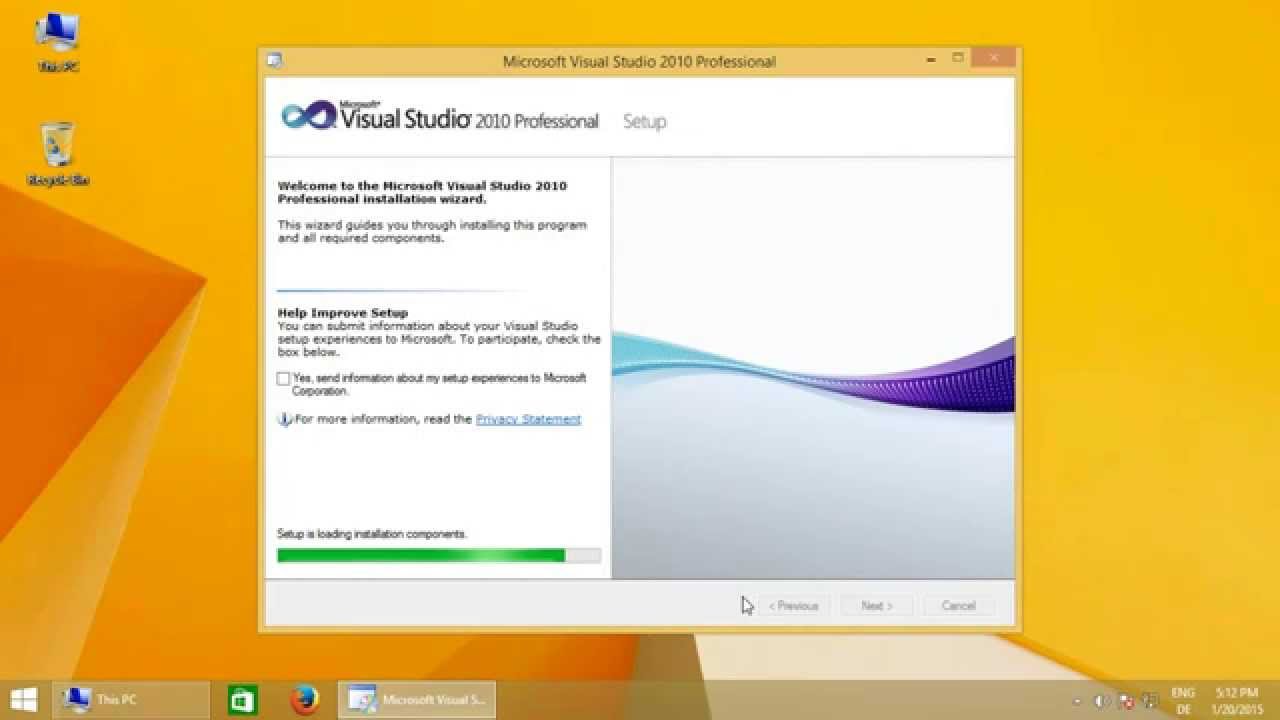Click the Visual Studio infinity logo
Image resolution: width=1280 pixels, height=720 pixels.
point(309,116)
